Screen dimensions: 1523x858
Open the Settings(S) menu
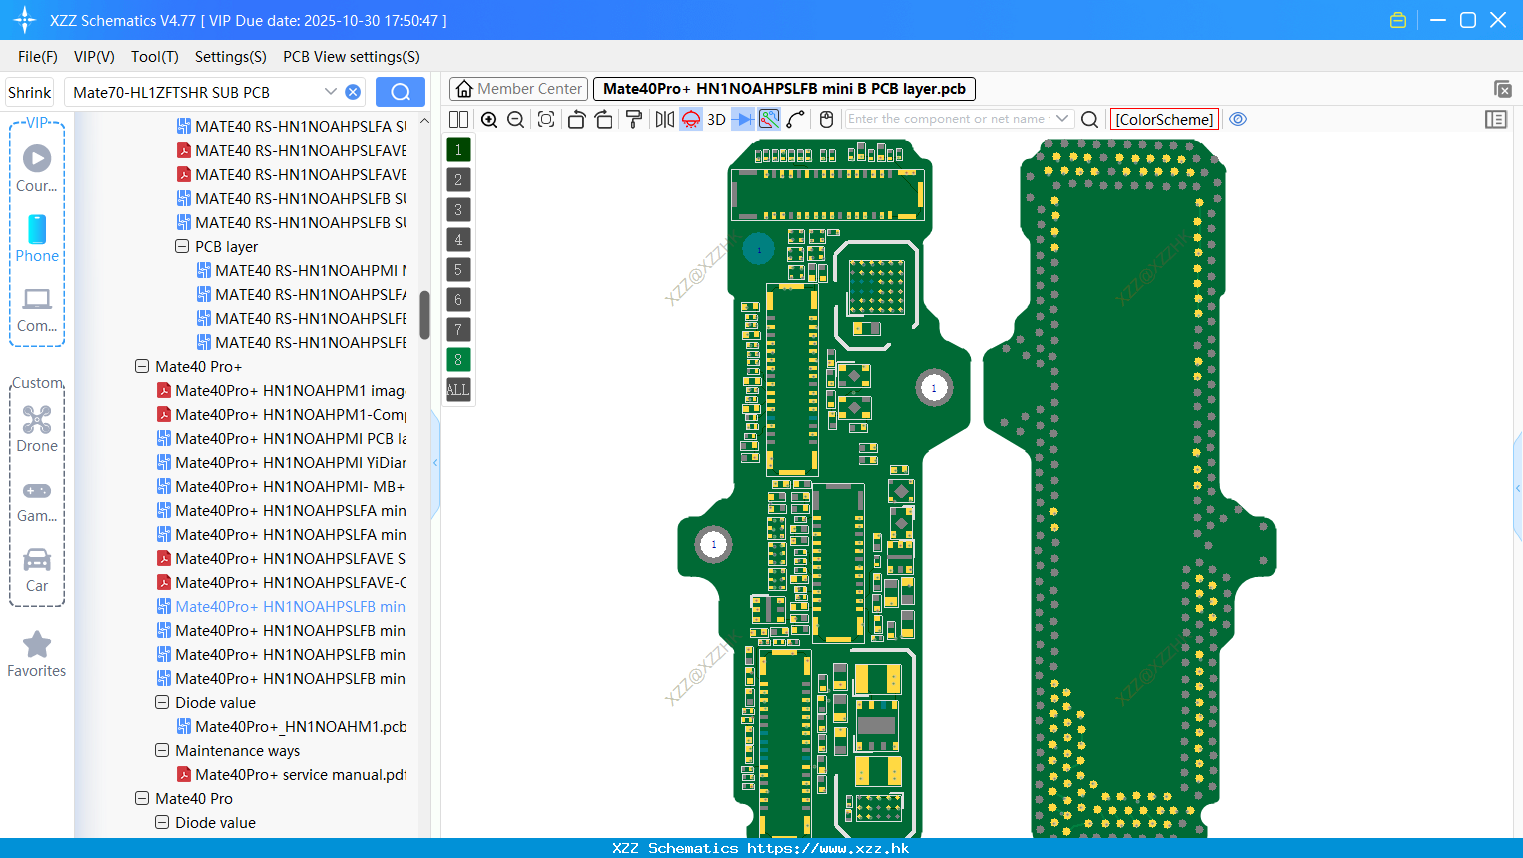231,57
